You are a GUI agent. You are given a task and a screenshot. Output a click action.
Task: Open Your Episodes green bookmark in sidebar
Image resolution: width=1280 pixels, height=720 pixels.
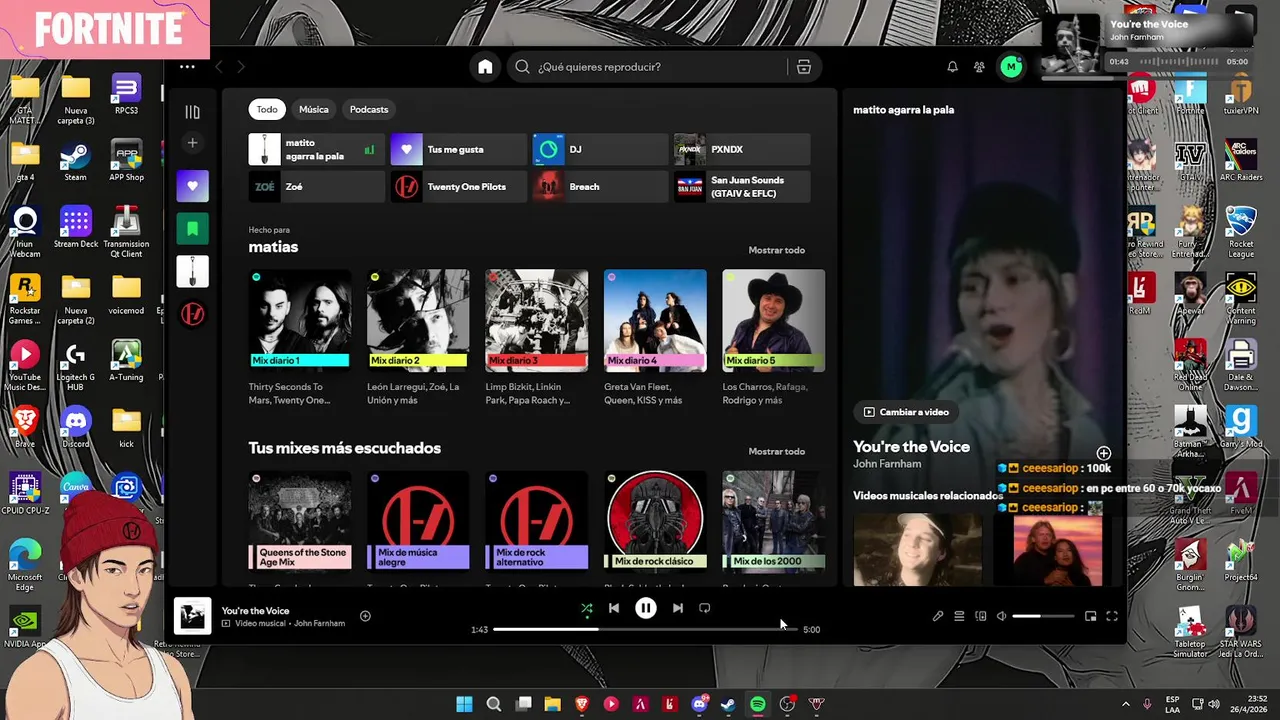193,229
